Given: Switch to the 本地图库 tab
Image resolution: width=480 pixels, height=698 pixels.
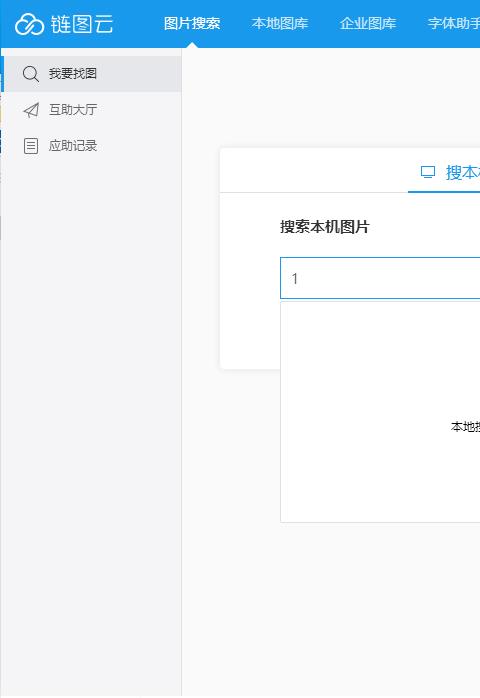Looking at the screenshot, I should tap(280, 24).
